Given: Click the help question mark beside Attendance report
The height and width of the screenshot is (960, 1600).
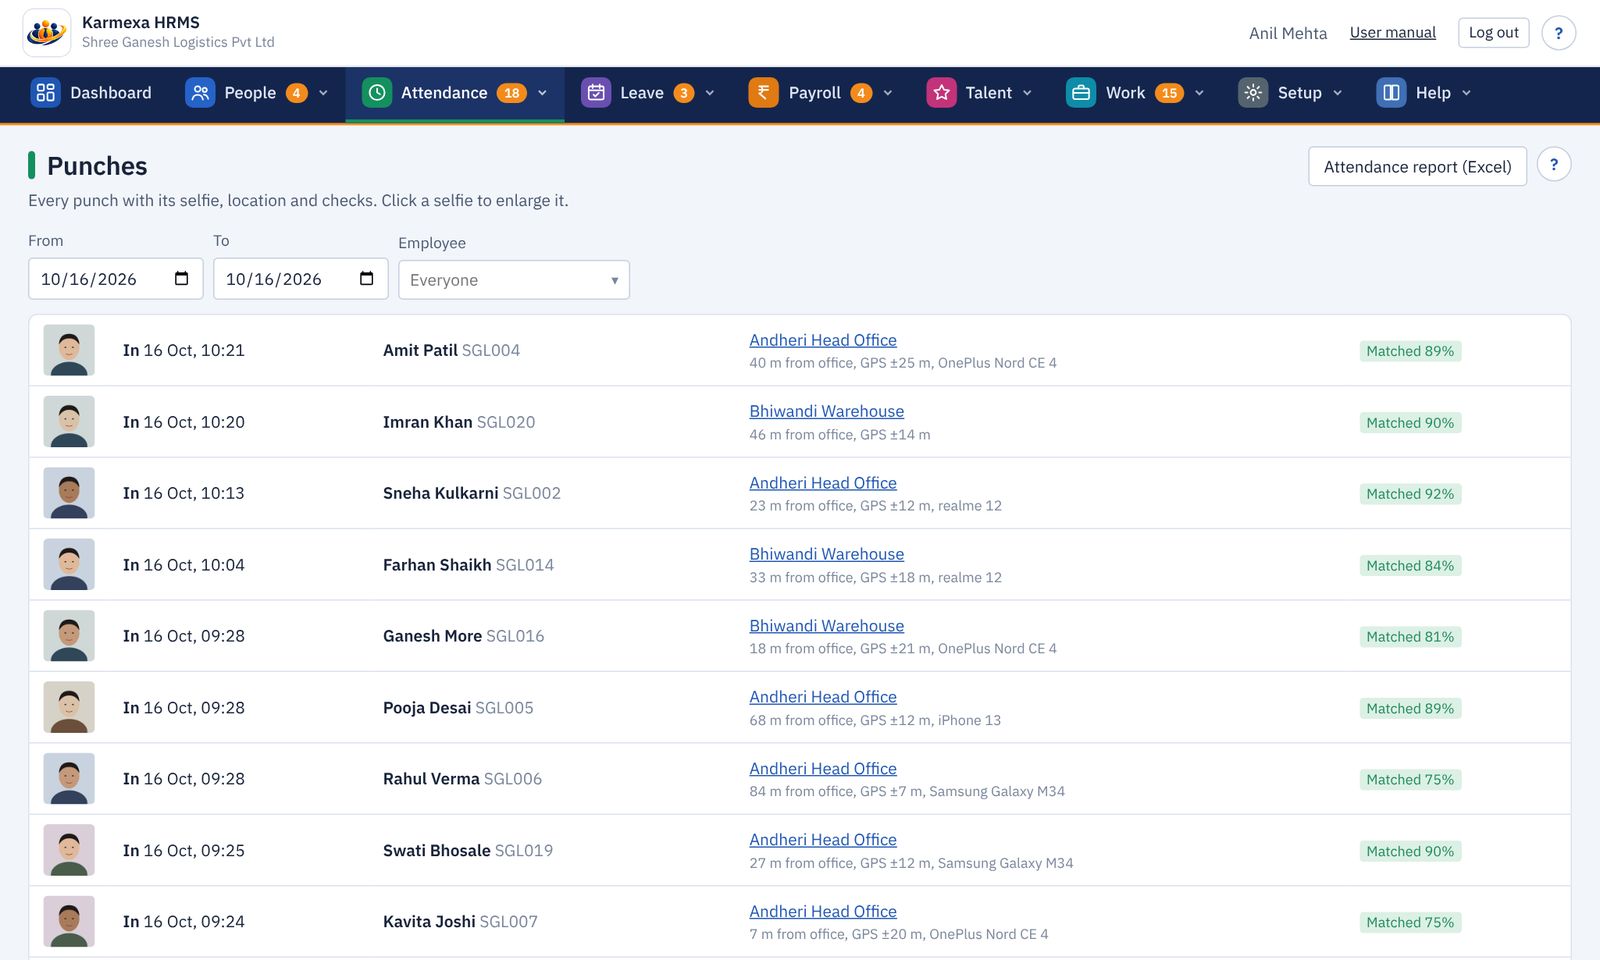Looking at the screenshot, I should coord(1554,165).
